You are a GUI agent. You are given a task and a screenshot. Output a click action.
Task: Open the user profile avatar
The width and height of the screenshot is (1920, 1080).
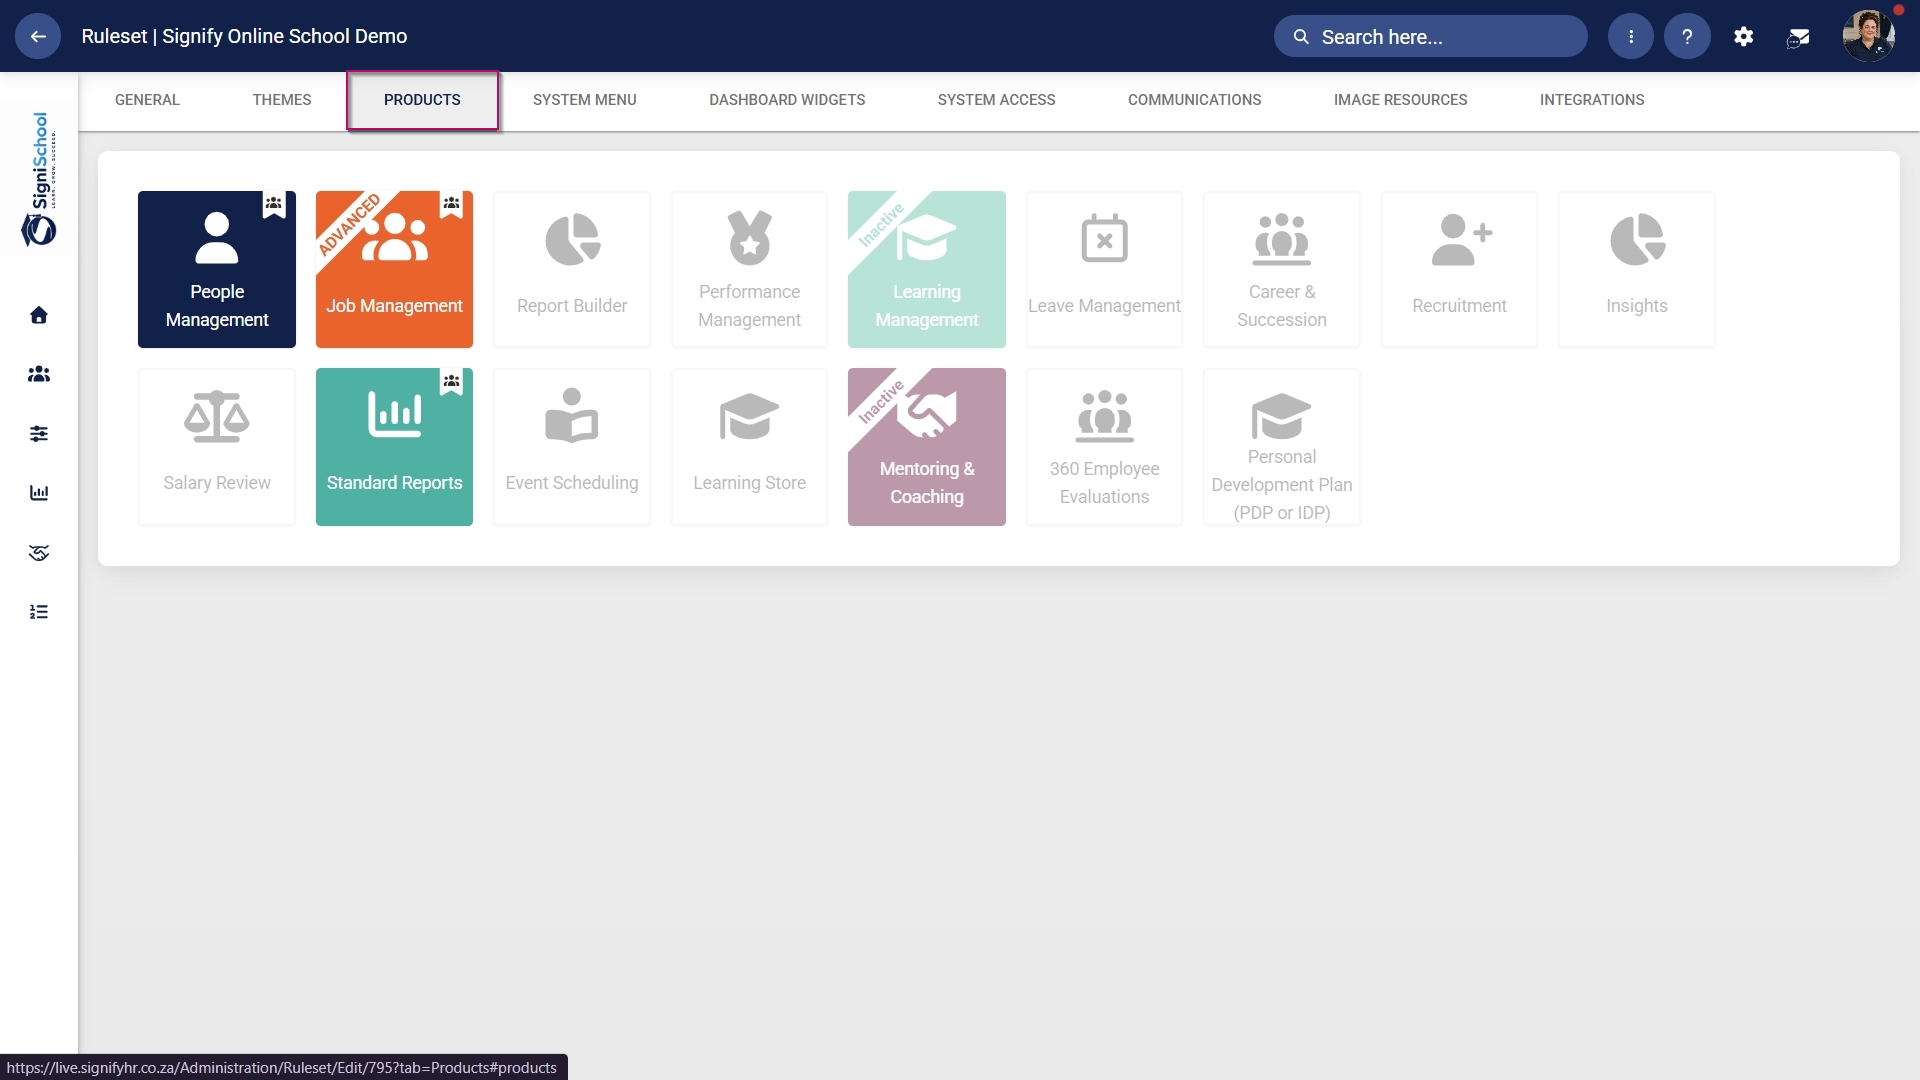pos(1869,36)
